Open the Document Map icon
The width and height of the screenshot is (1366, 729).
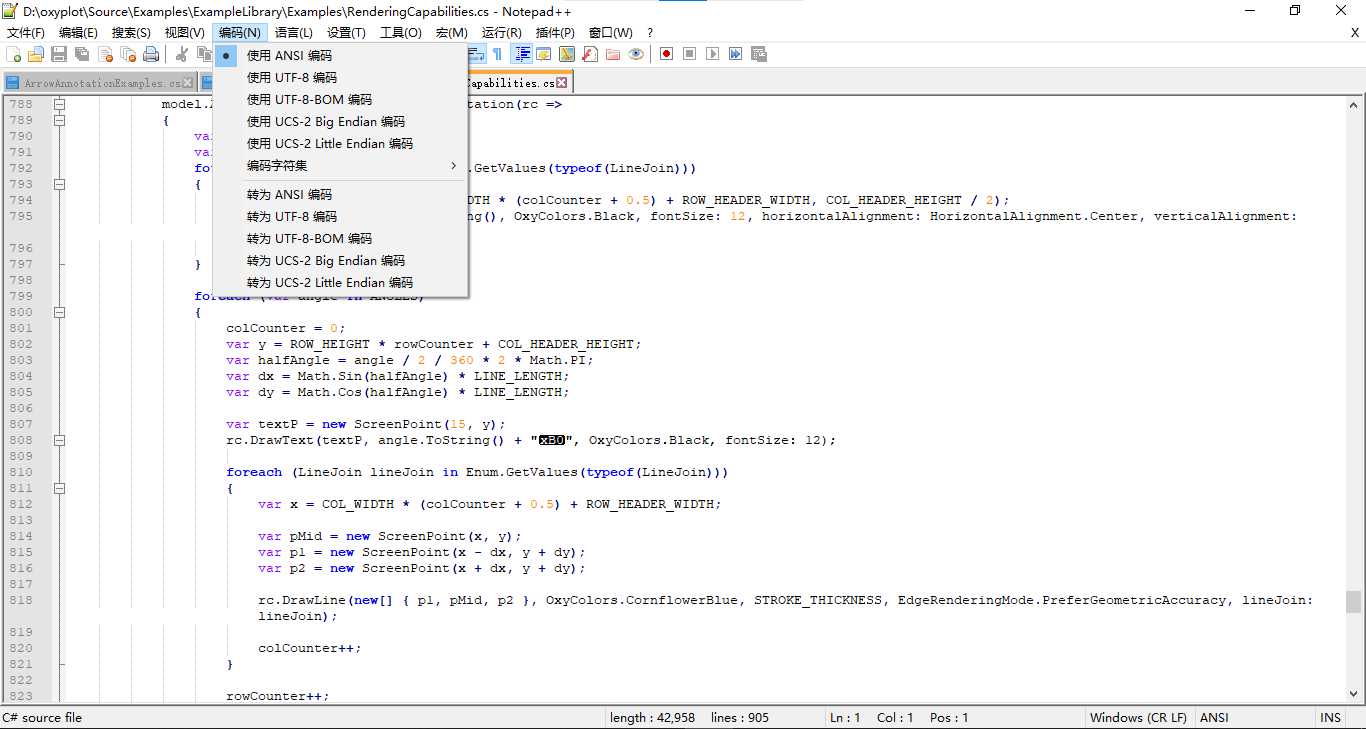click(x=567, y=54)
